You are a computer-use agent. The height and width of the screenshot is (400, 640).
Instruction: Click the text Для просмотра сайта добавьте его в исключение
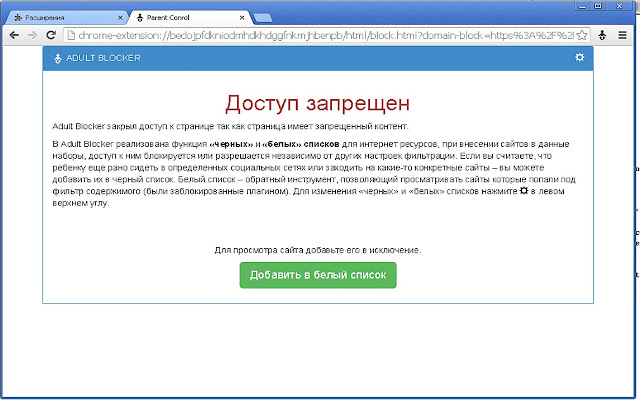point(318,250)
